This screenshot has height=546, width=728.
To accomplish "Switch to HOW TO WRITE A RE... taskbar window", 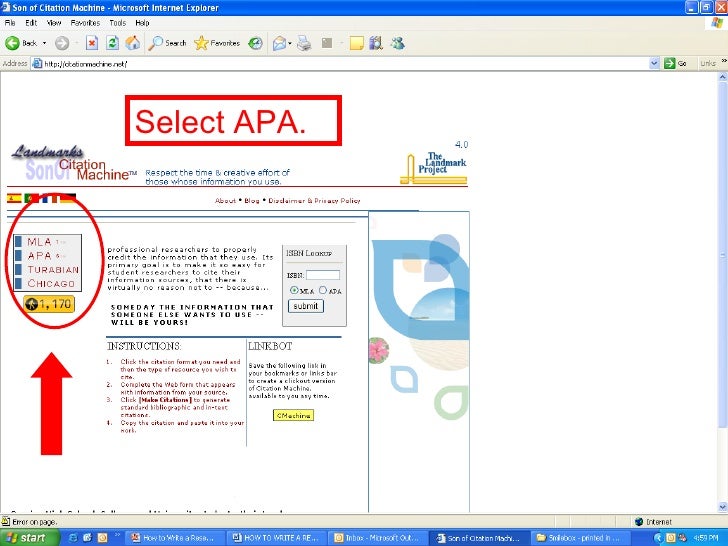I will point(276,538).
